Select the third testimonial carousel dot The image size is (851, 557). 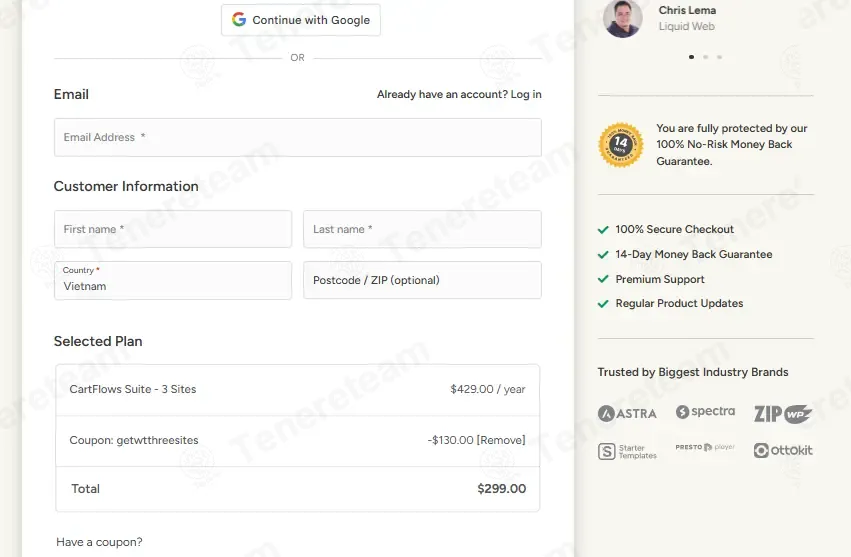pyautogui.click(x=720, y=57)
